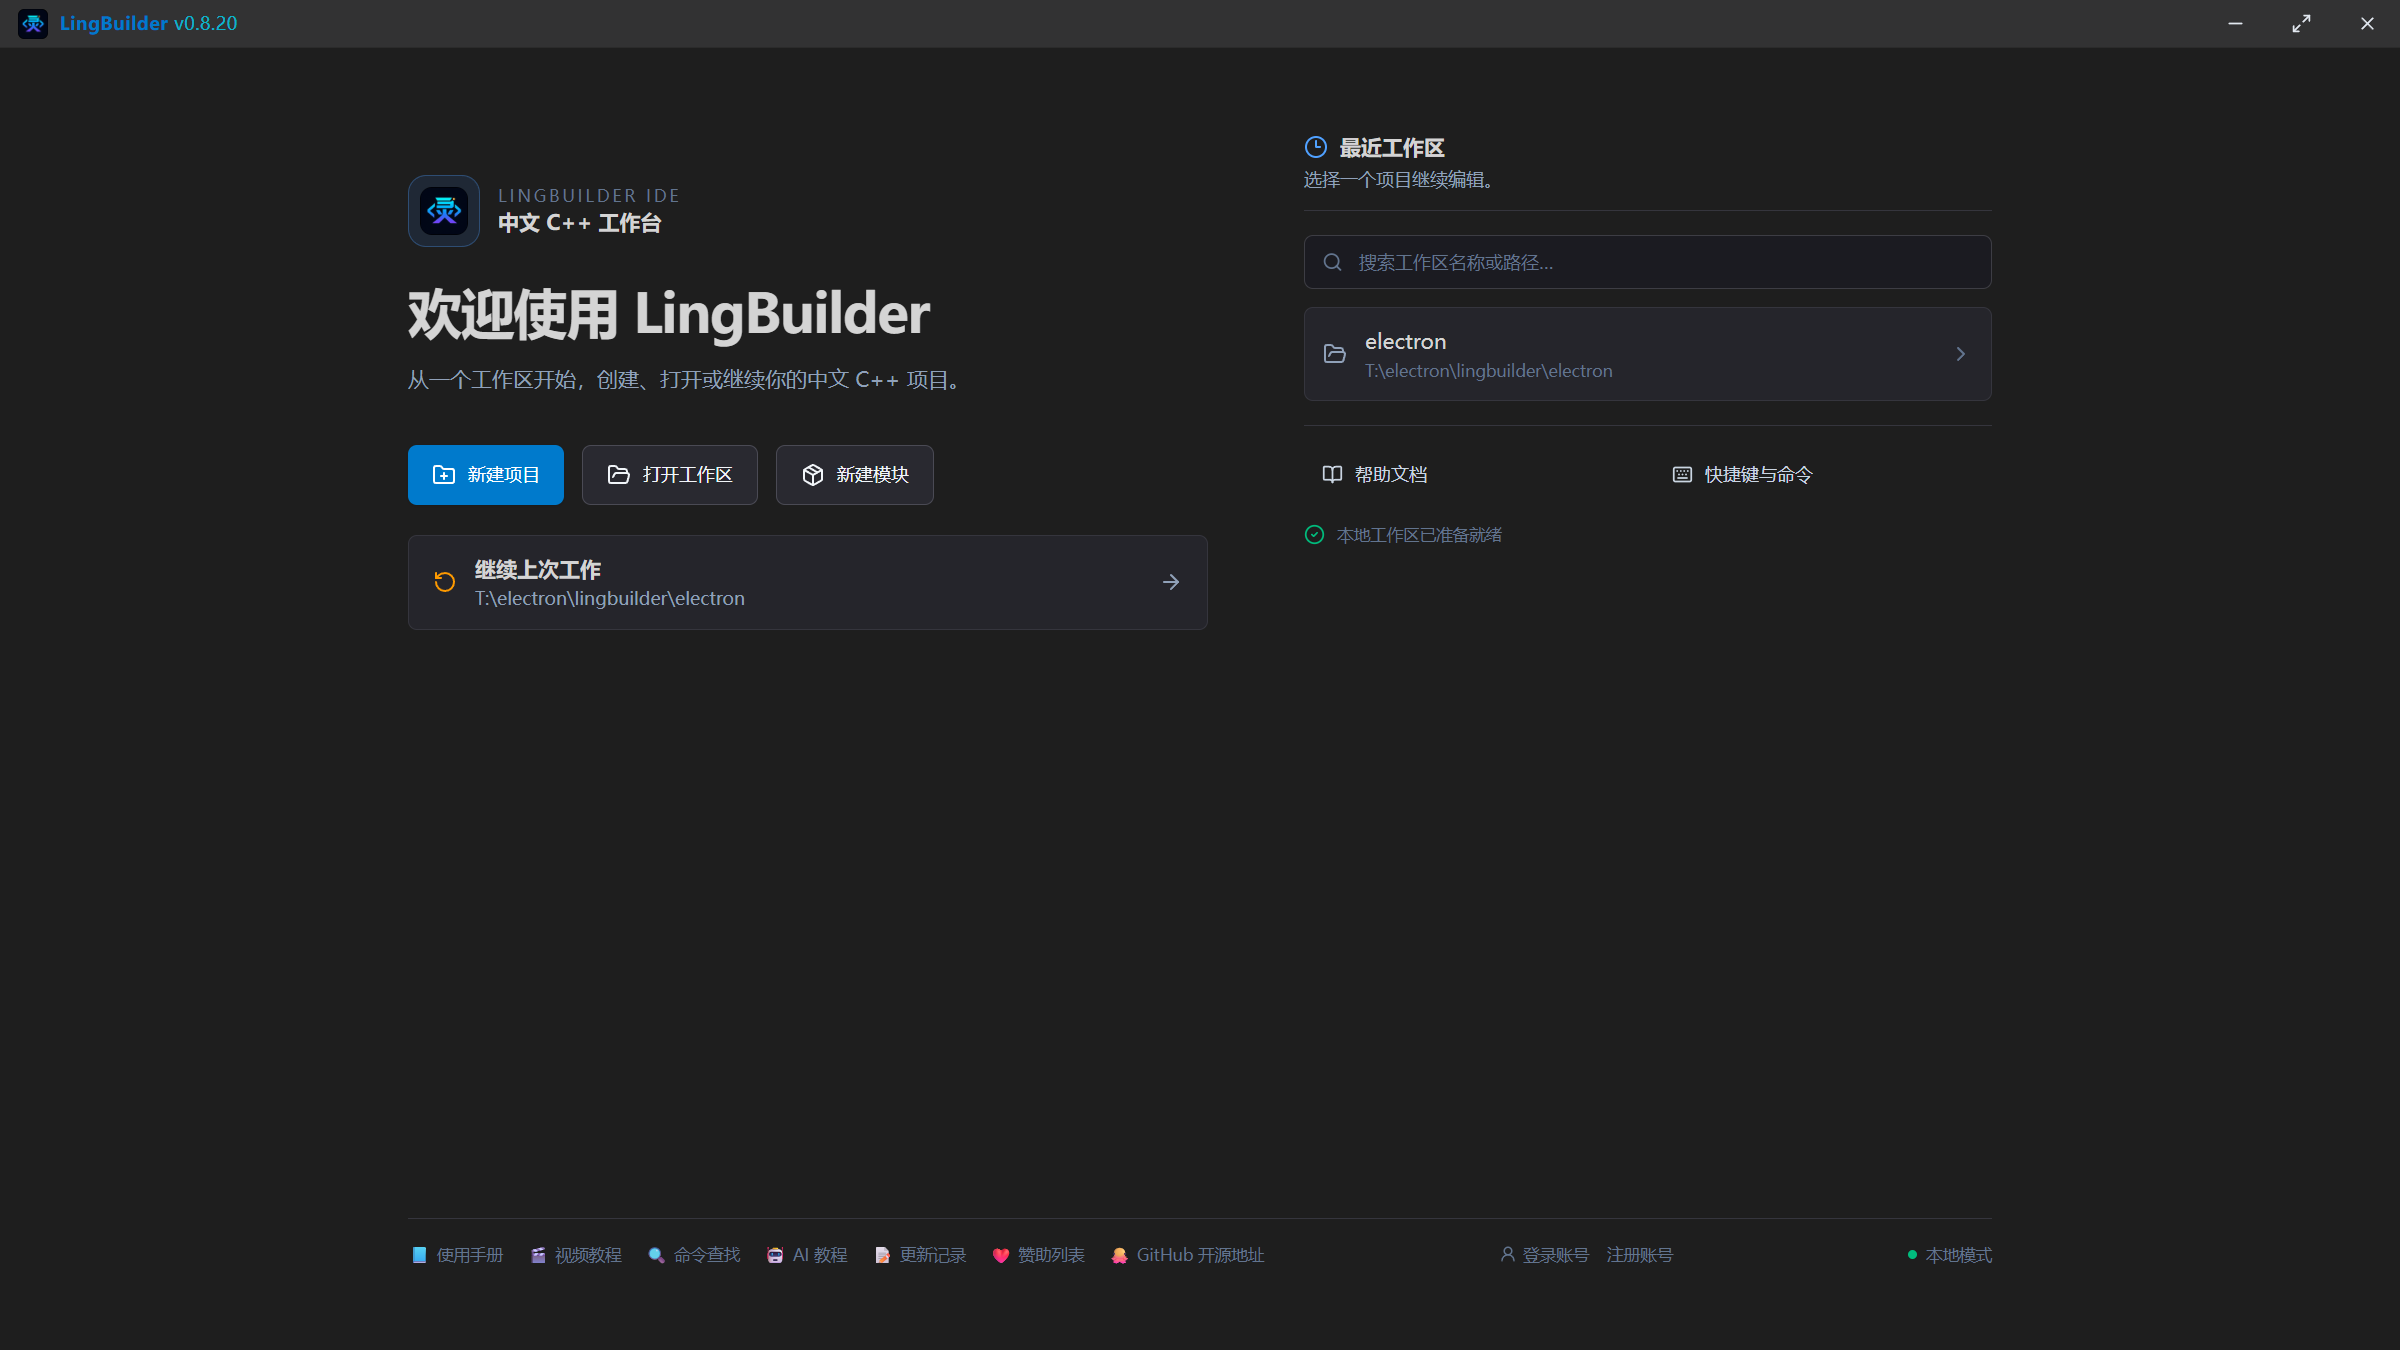
Task: Open a workspace with 打开工作区
Action: coord(669,475)
